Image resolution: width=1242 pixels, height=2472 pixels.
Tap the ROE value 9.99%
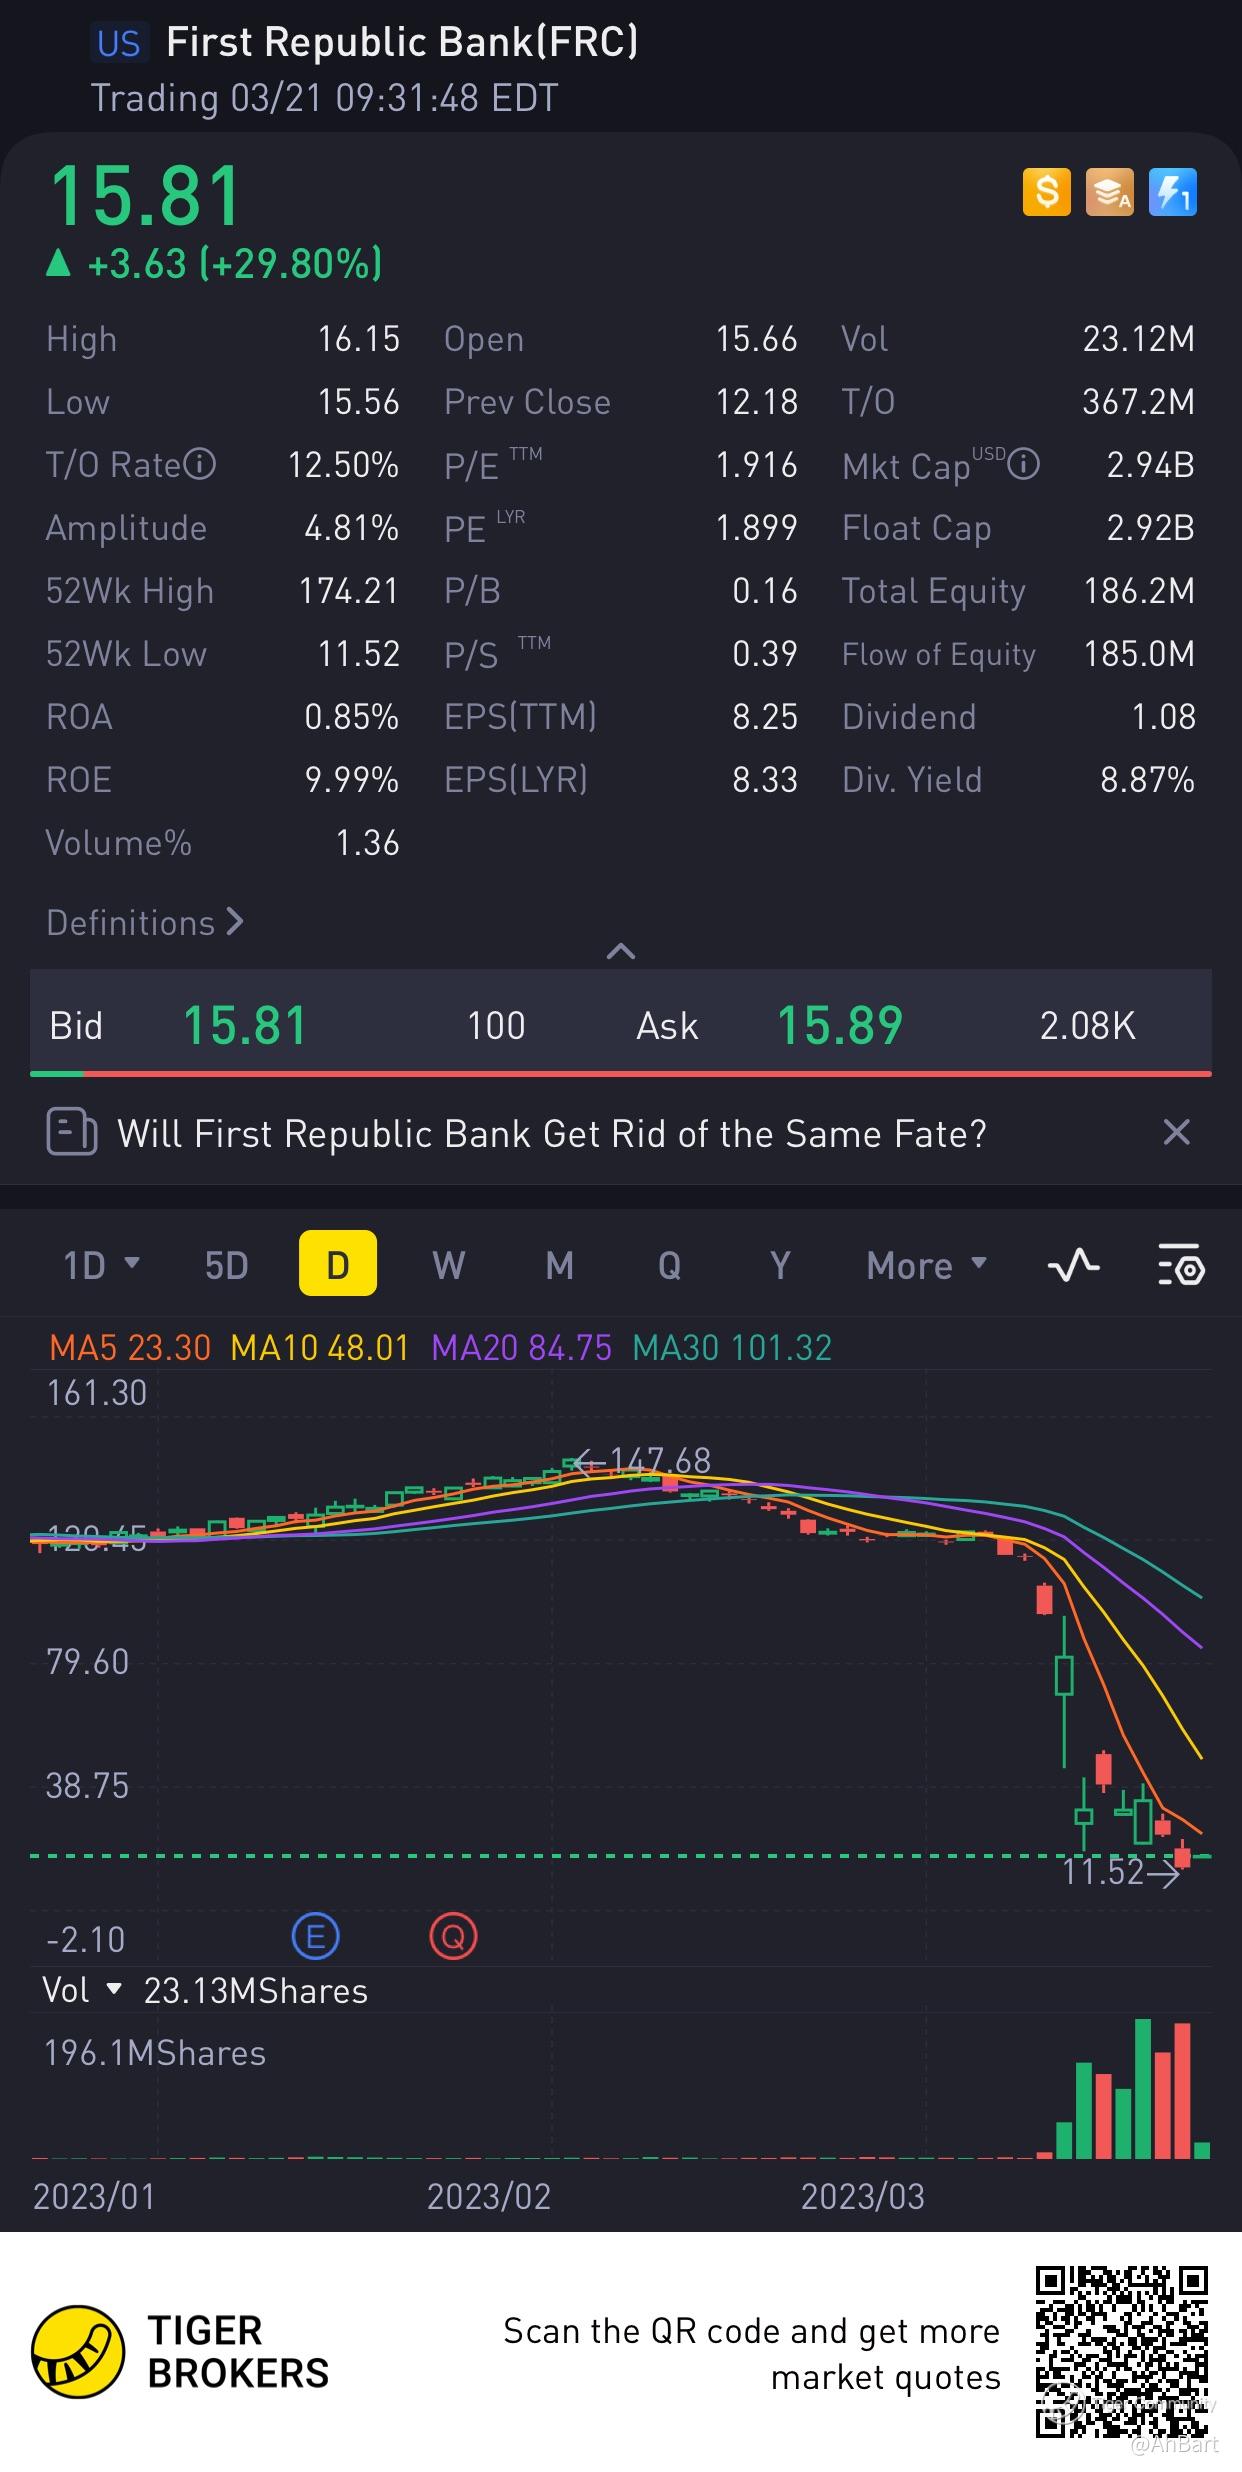351,780
